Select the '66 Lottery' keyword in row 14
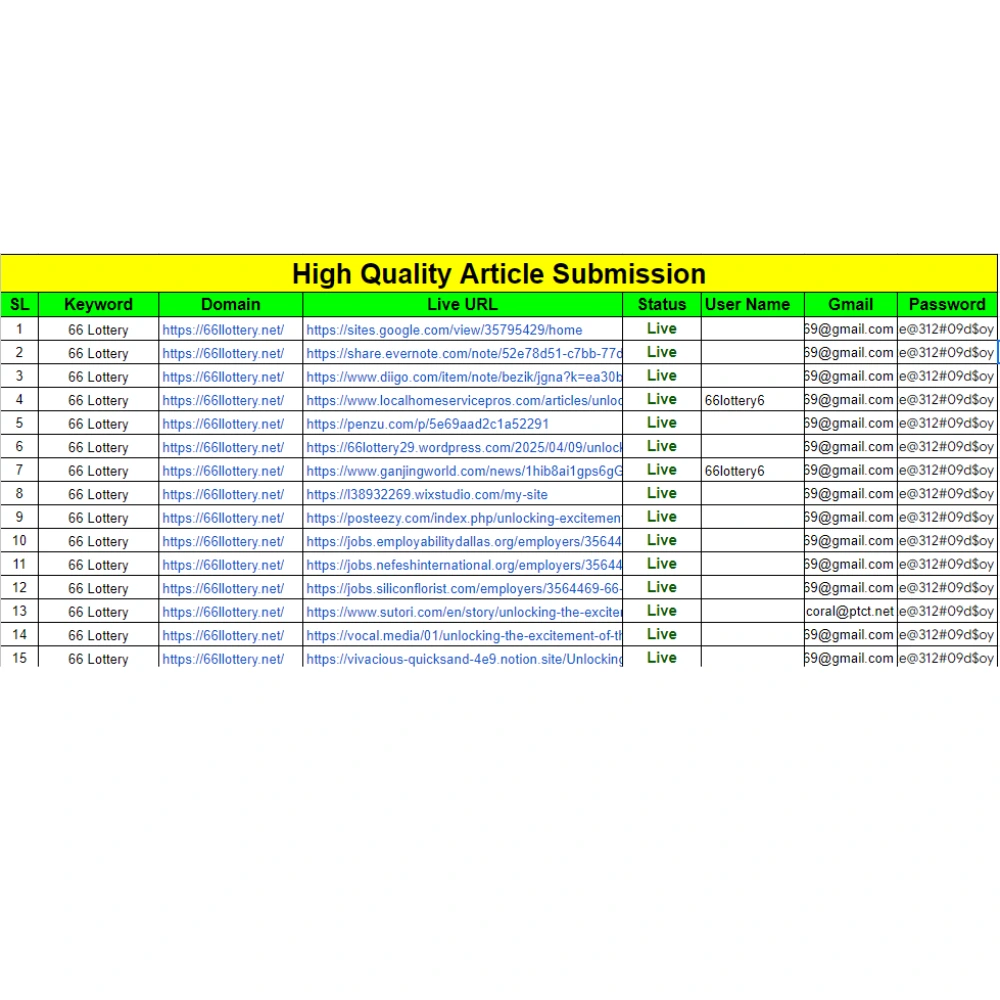Screen dimensions: 1000x1000 tap(98, 636)
